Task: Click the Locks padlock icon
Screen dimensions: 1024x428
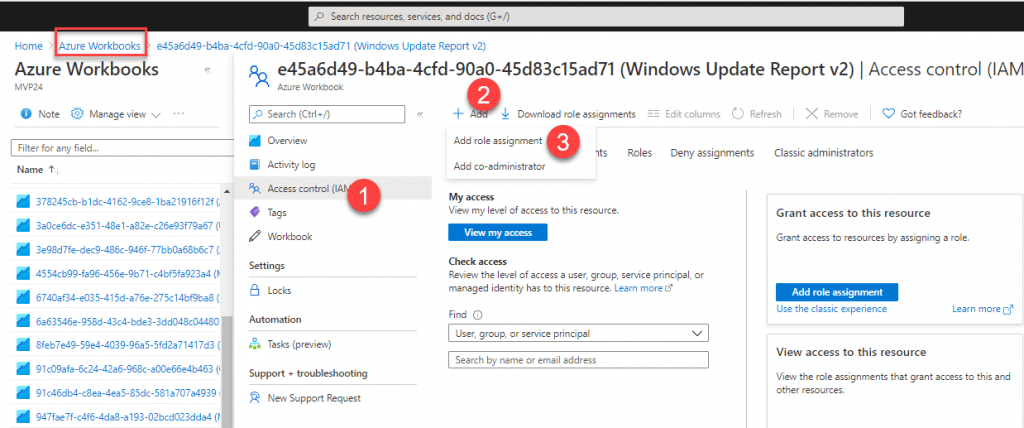Action: (255, 290)
